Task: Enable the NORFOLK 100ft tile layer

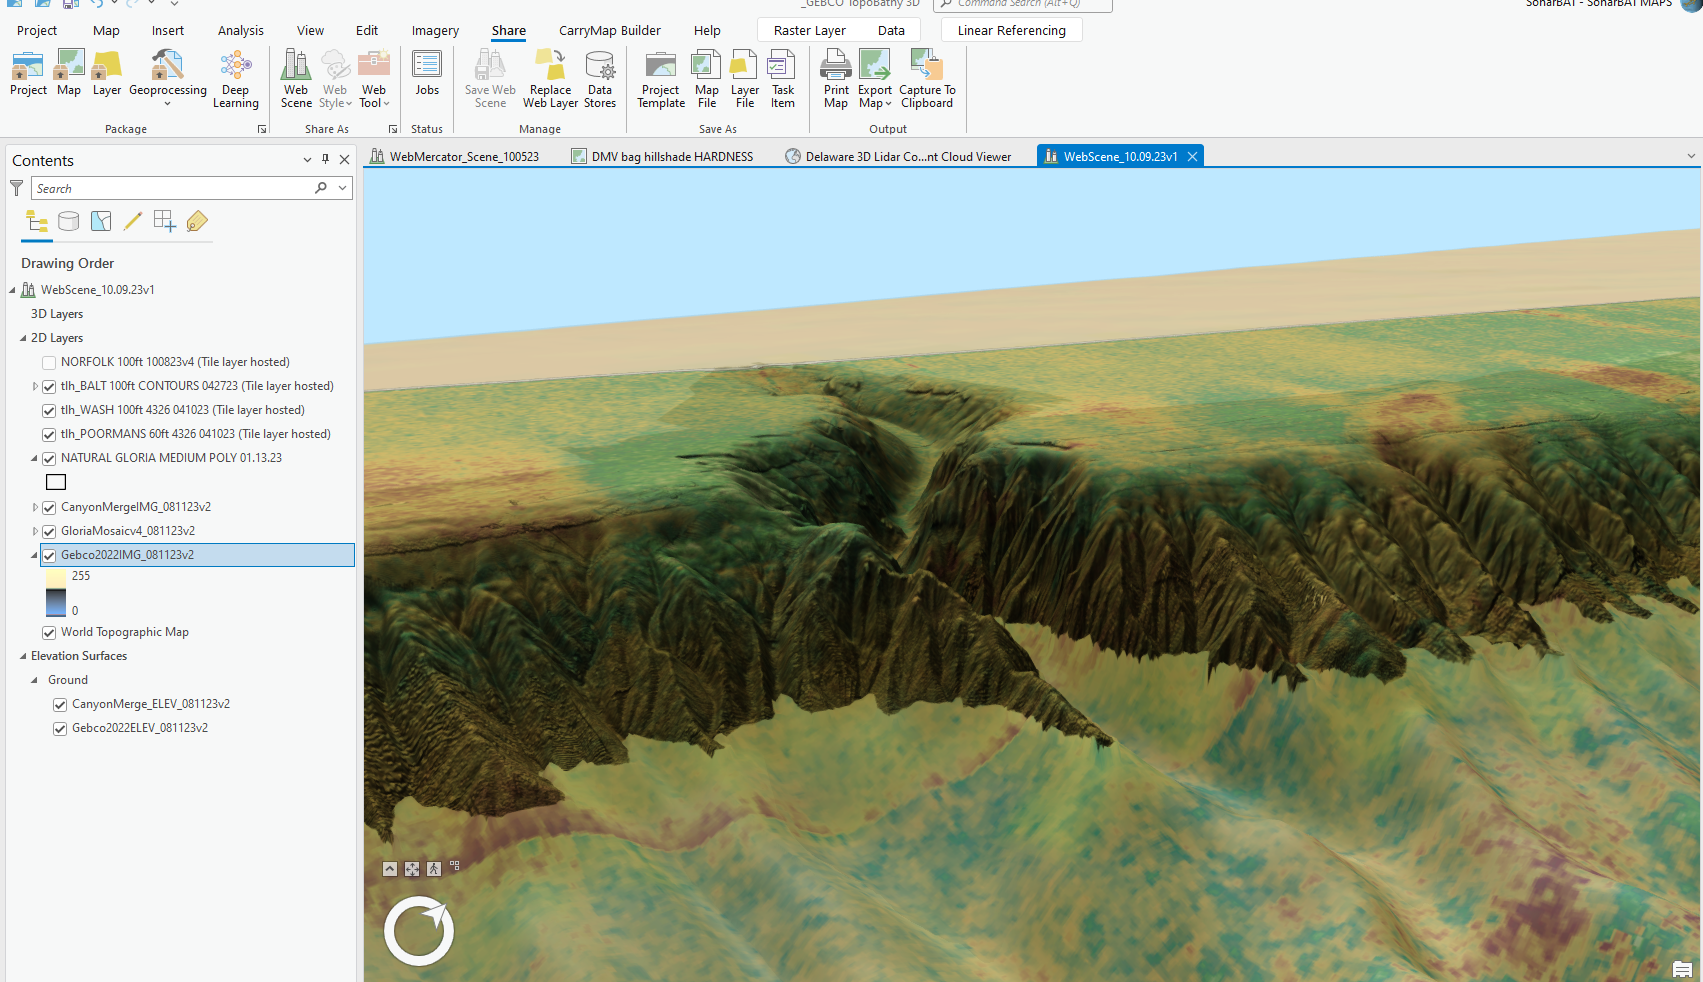Action: [48, 362]
